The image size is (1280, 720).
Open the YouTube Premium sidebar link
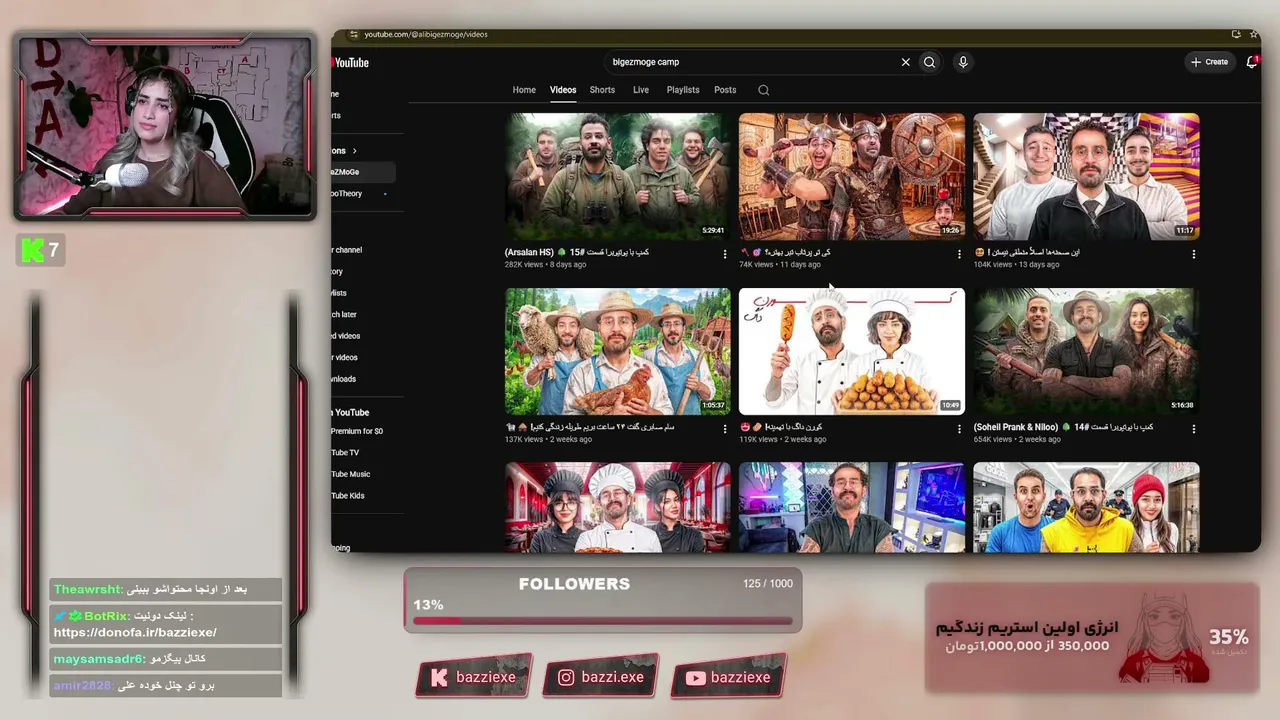point(357,431)
